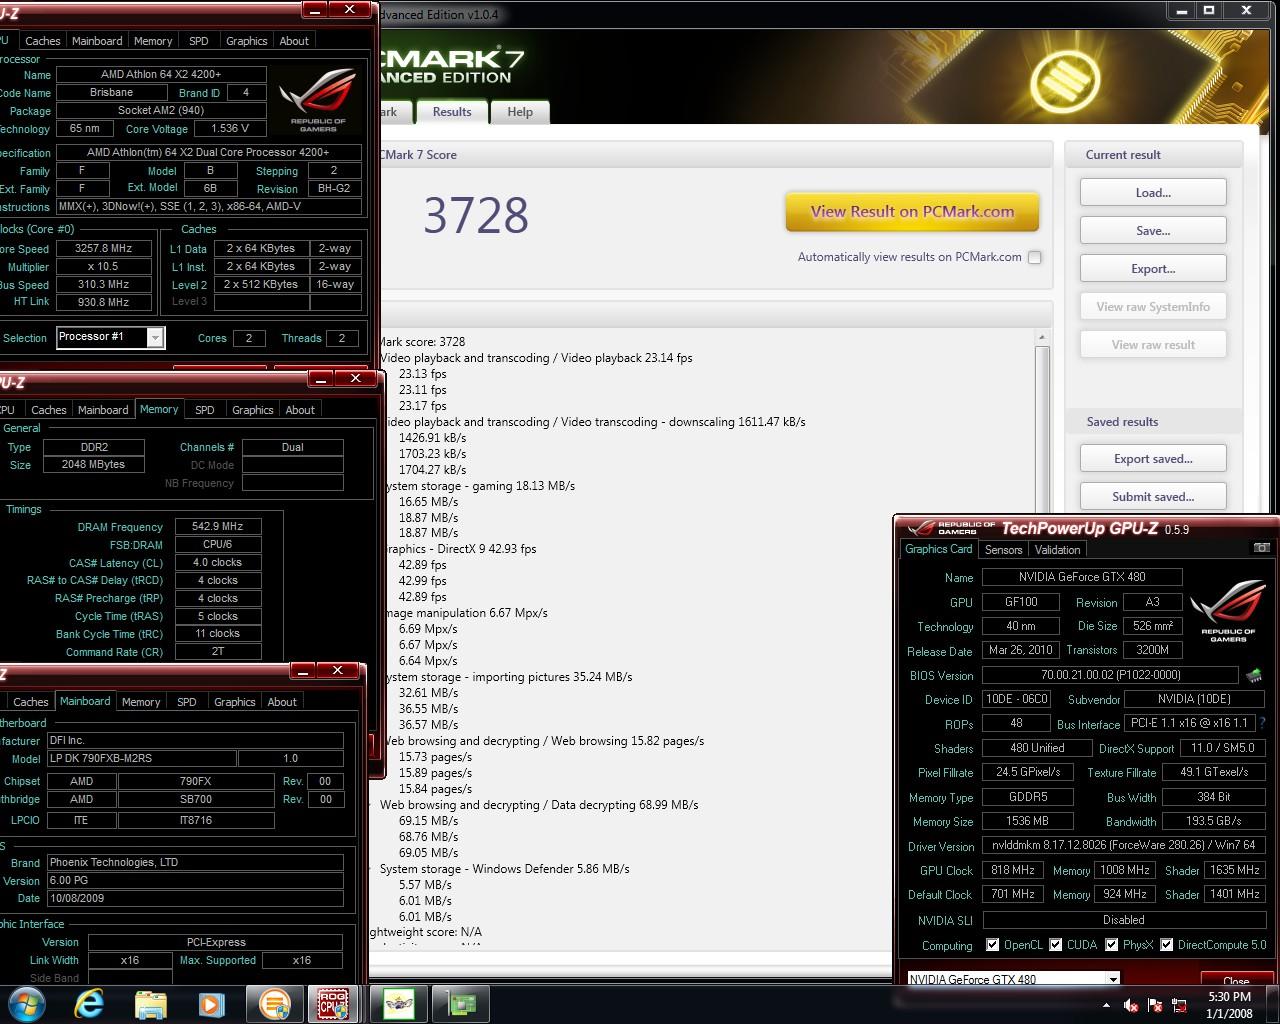Open the Processor #1 selection dropdown
Image resolution: width=1280 pixels, height=1024 pixels.
[155, 337]
